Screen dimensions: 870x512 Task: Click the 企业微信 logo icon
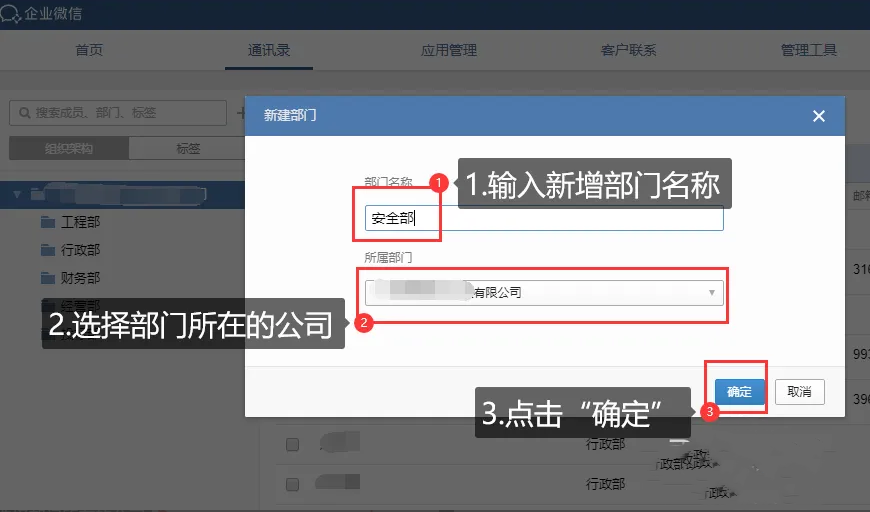(x=10, y=13)
